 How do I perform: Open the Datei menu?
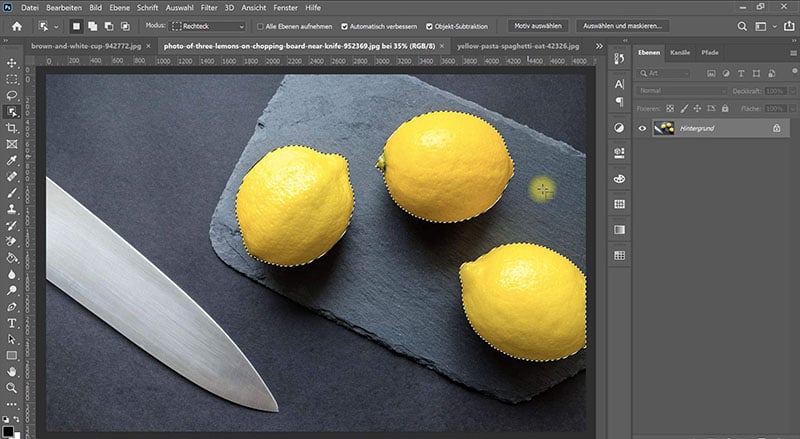(x=30, y=8)
